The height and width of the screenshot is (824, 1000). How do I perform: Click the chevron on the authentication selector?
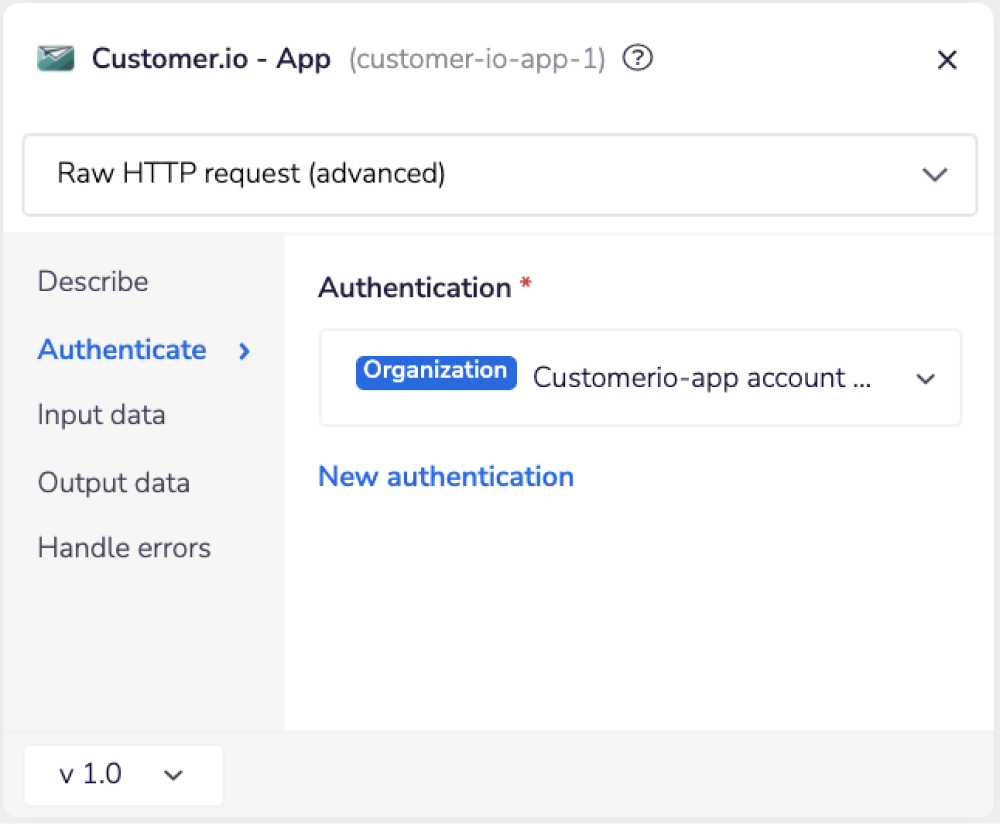pos(925,378)
